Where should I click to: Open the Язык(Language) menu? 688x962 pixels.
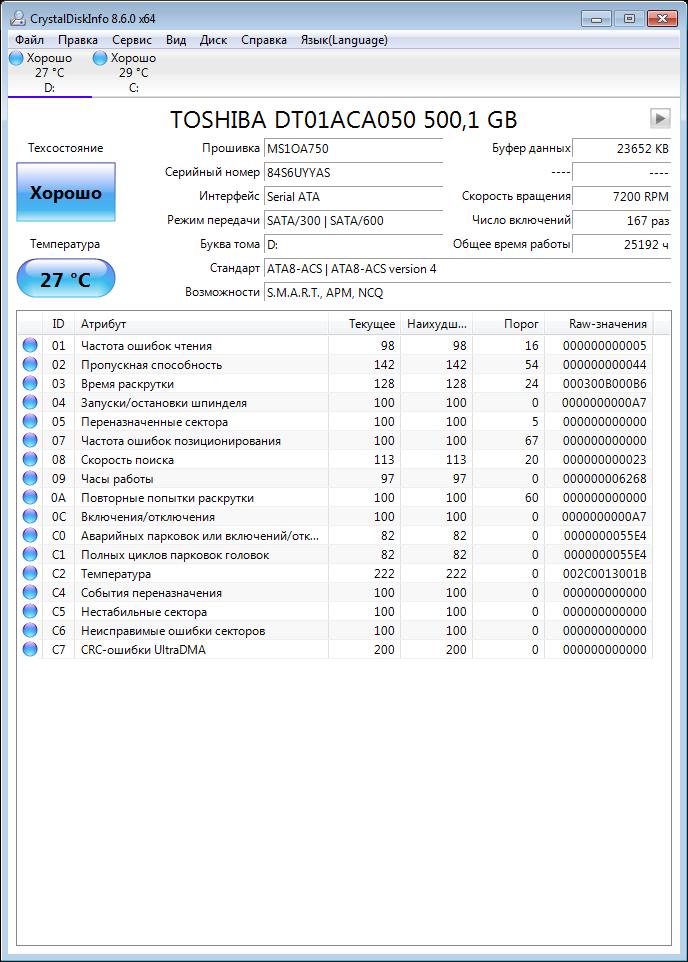[344, 40]
